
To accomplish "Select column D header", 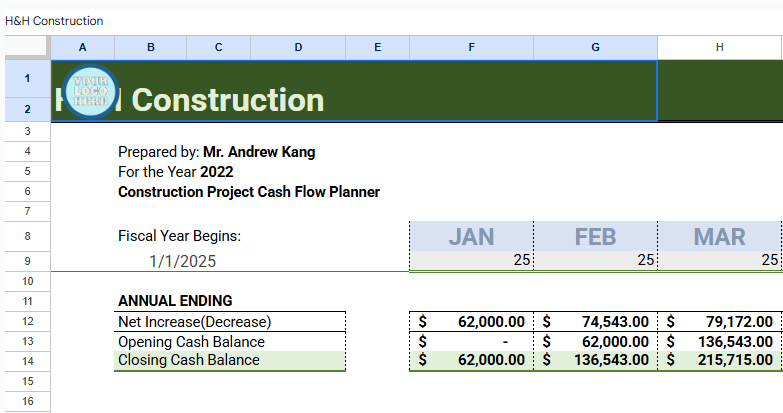I will click(298, 47).
